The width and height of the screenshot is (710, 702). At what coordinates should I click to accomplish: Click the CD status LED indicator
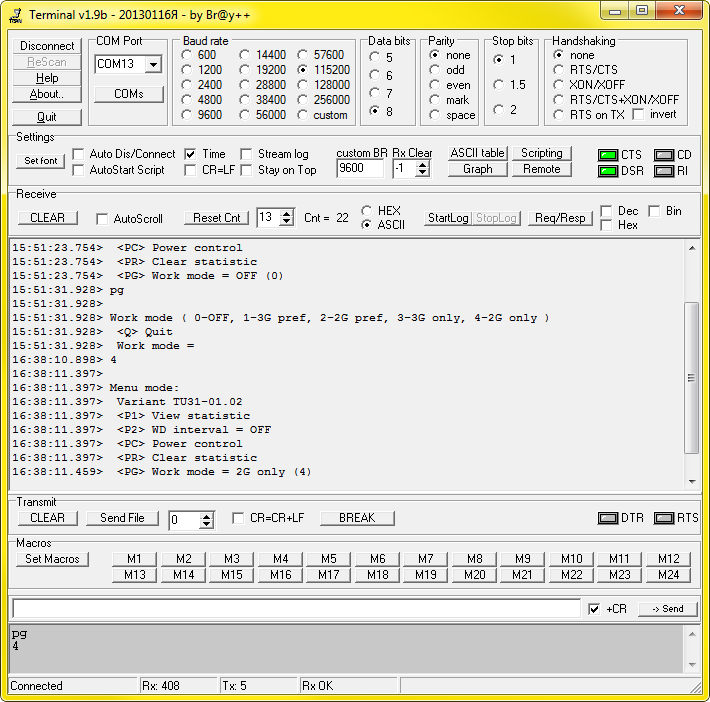pos(663,155)
